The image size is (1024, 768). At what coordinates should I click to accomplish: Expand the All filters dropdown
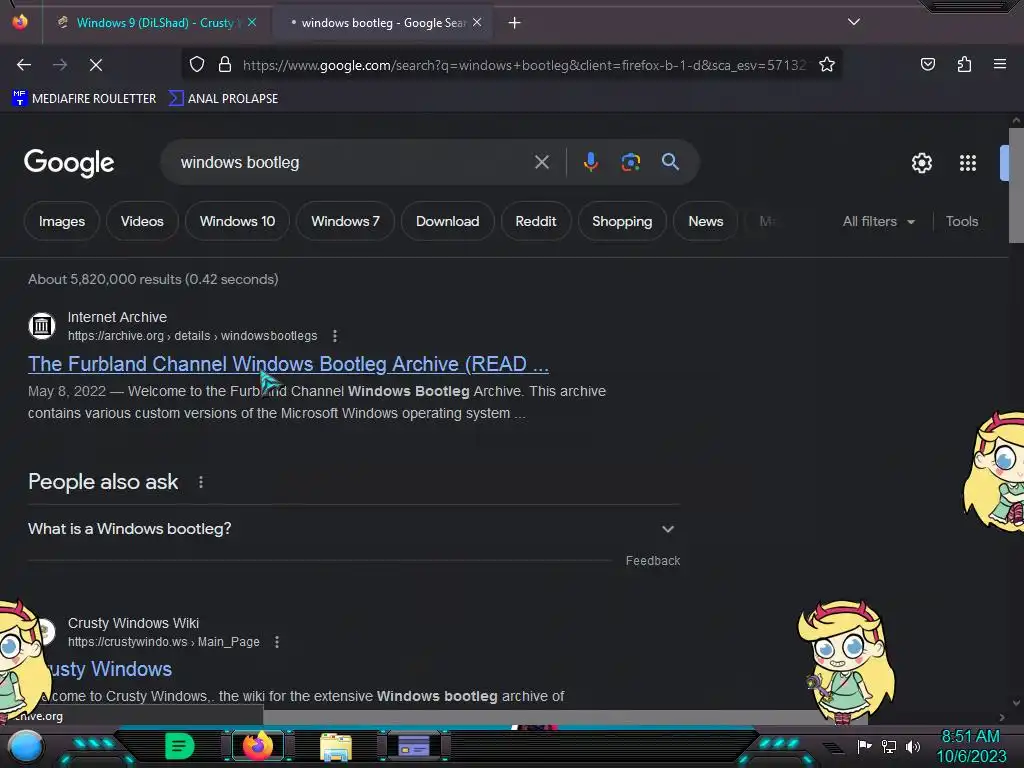coord(878,221)
